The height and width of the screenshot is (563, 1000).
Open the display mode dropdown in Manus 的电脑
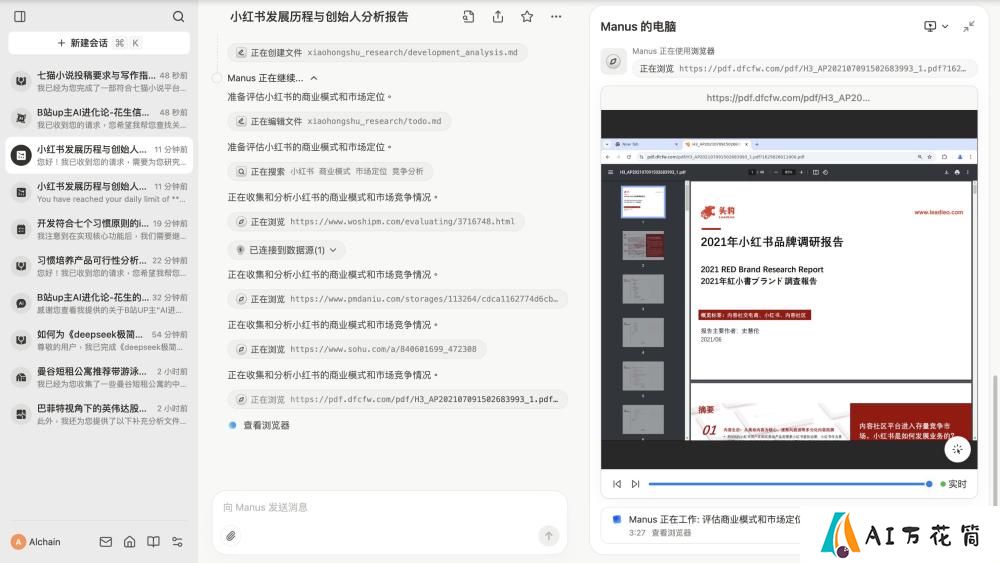coord(936,26)
